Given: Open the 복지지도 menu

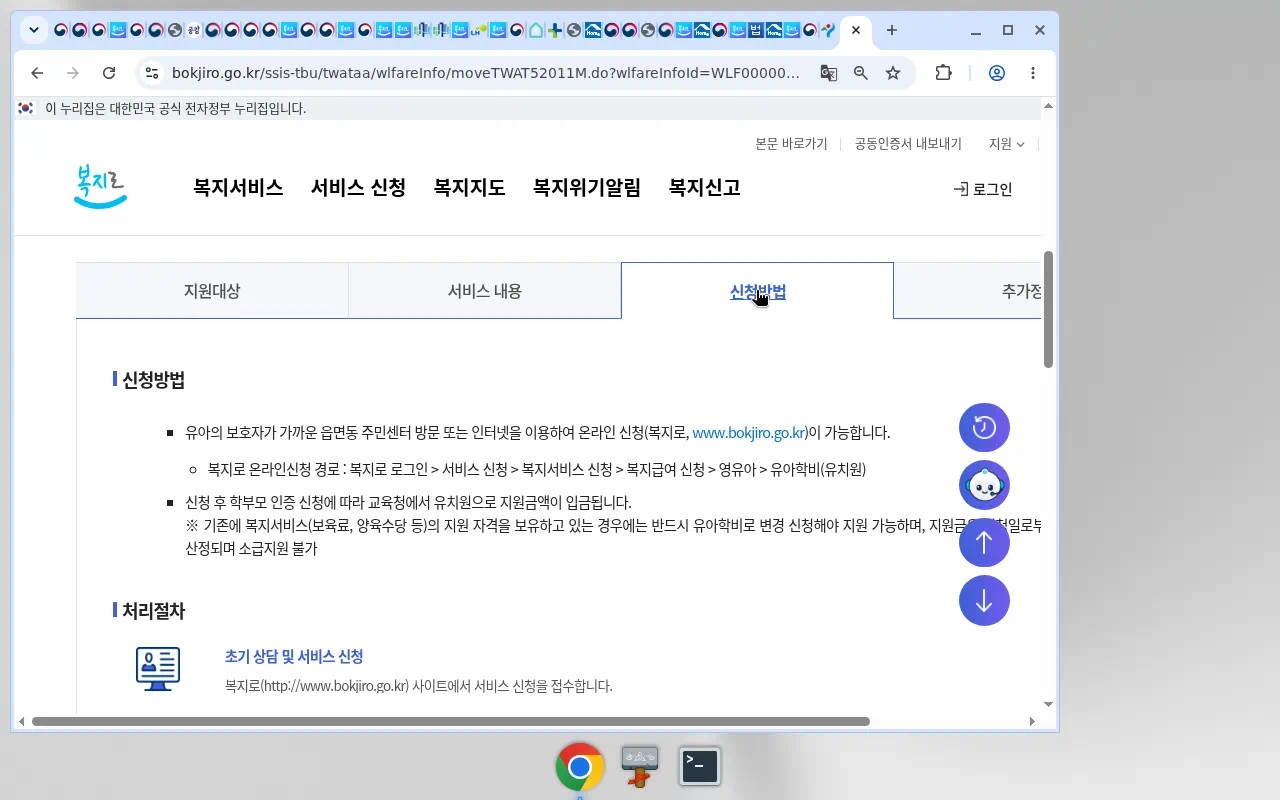Looking at the screenshot, I should [x=469, y=188].
